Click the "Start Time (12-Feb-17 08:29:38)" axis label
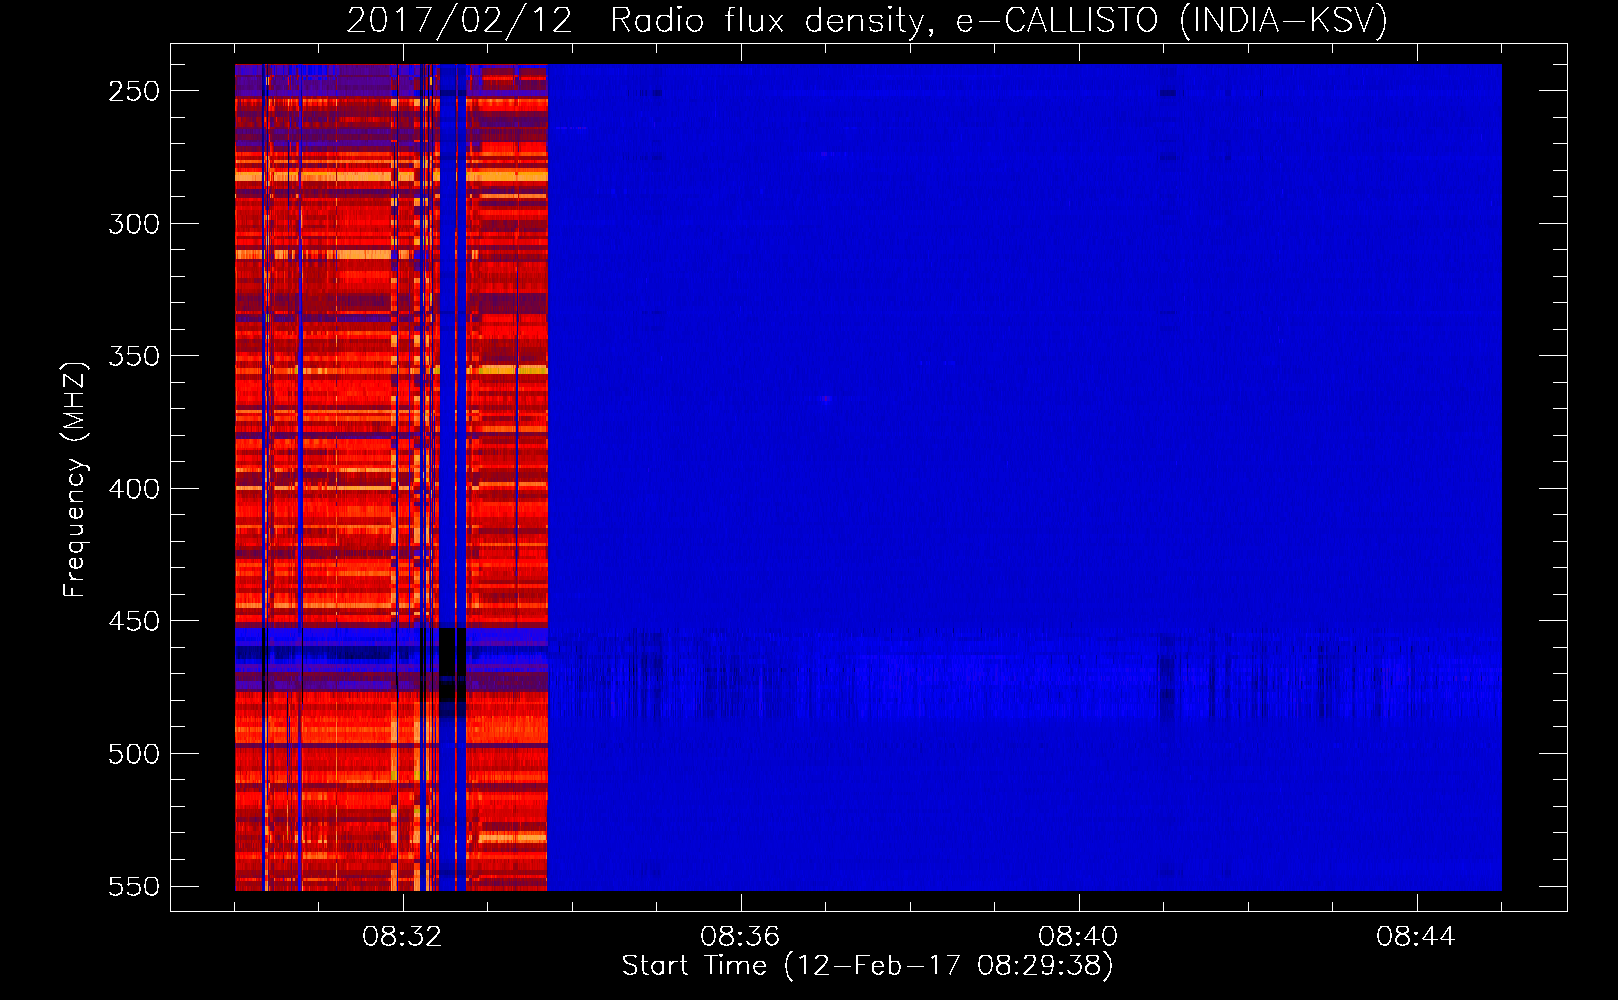This screenshot has width=1618, height=1000. coord(867,966)
